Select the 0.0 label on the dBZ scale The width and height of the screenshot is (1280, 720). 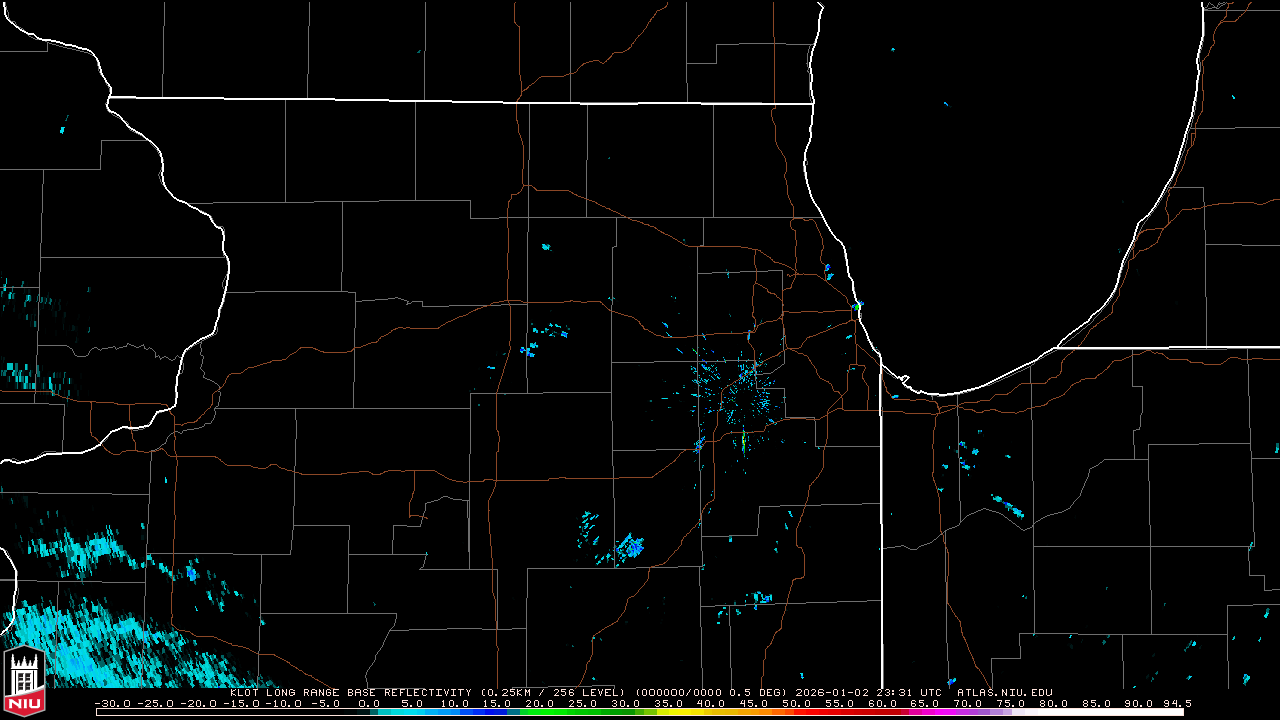(x=368, y=703)
